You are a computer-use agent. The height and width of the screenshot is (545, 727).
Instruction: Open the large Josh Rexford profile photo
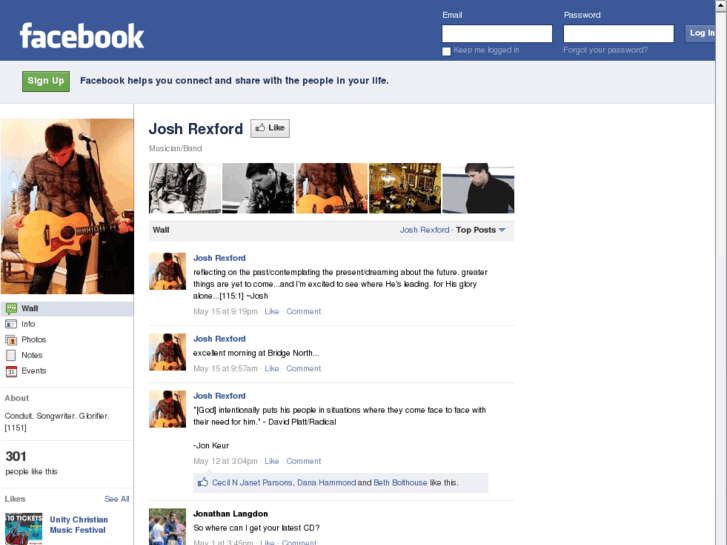click(x=67, y=206)
